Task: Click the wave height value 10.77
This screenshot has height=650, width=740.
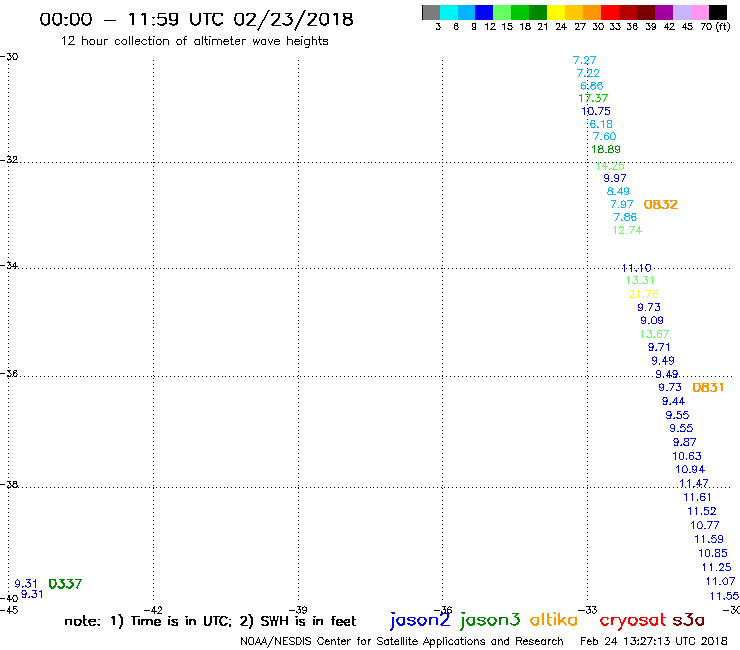Action: coord(705,525)
